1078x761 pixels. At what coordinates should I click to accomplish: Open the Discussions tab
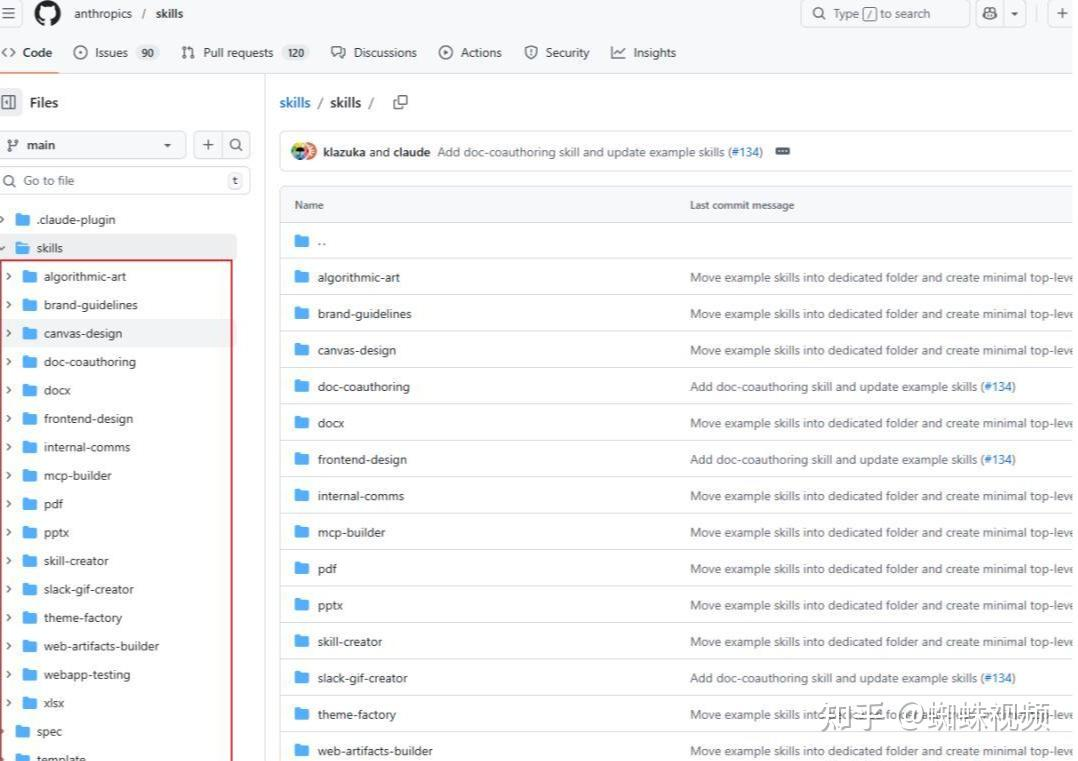tap(374, 52)
